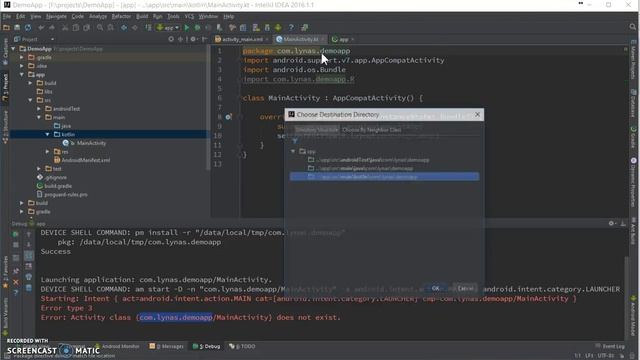Viewport: 640px width, 360px height.
Task: Click the Favorites side panel tab
Action: pyautogui.click(x=5, y=272)
